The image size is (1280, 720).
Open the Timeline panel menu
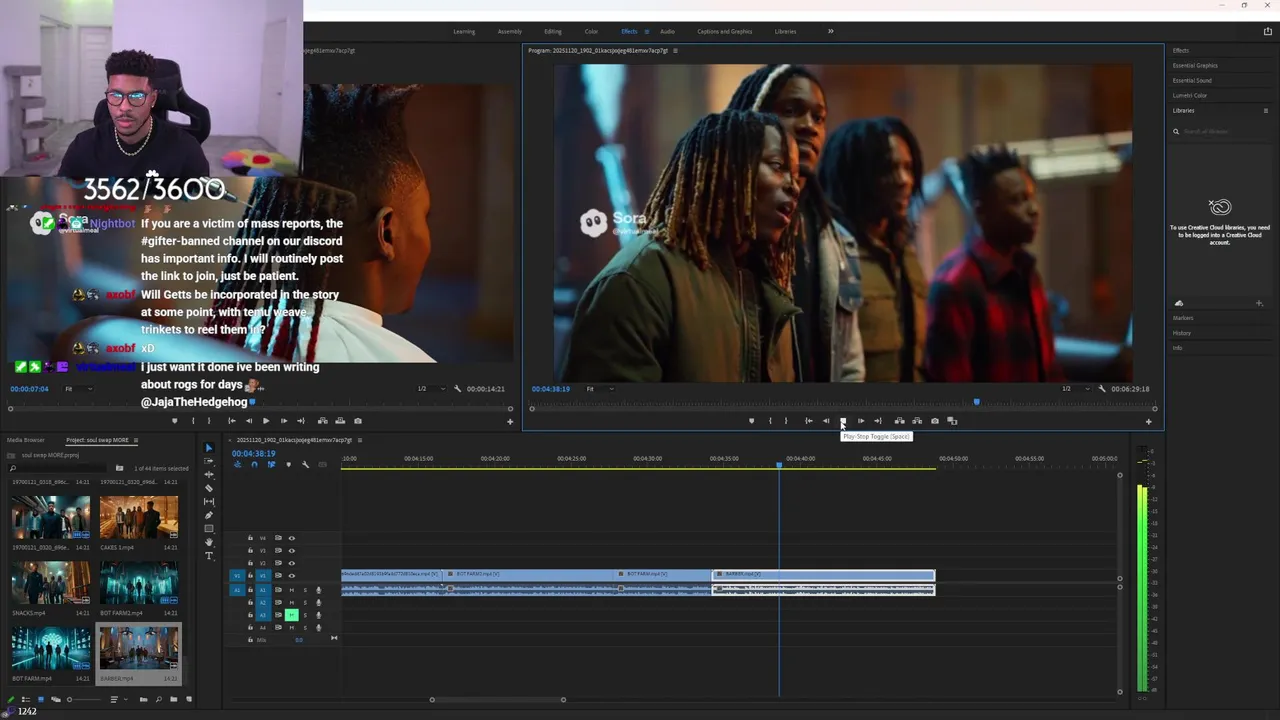click(360, 440)
